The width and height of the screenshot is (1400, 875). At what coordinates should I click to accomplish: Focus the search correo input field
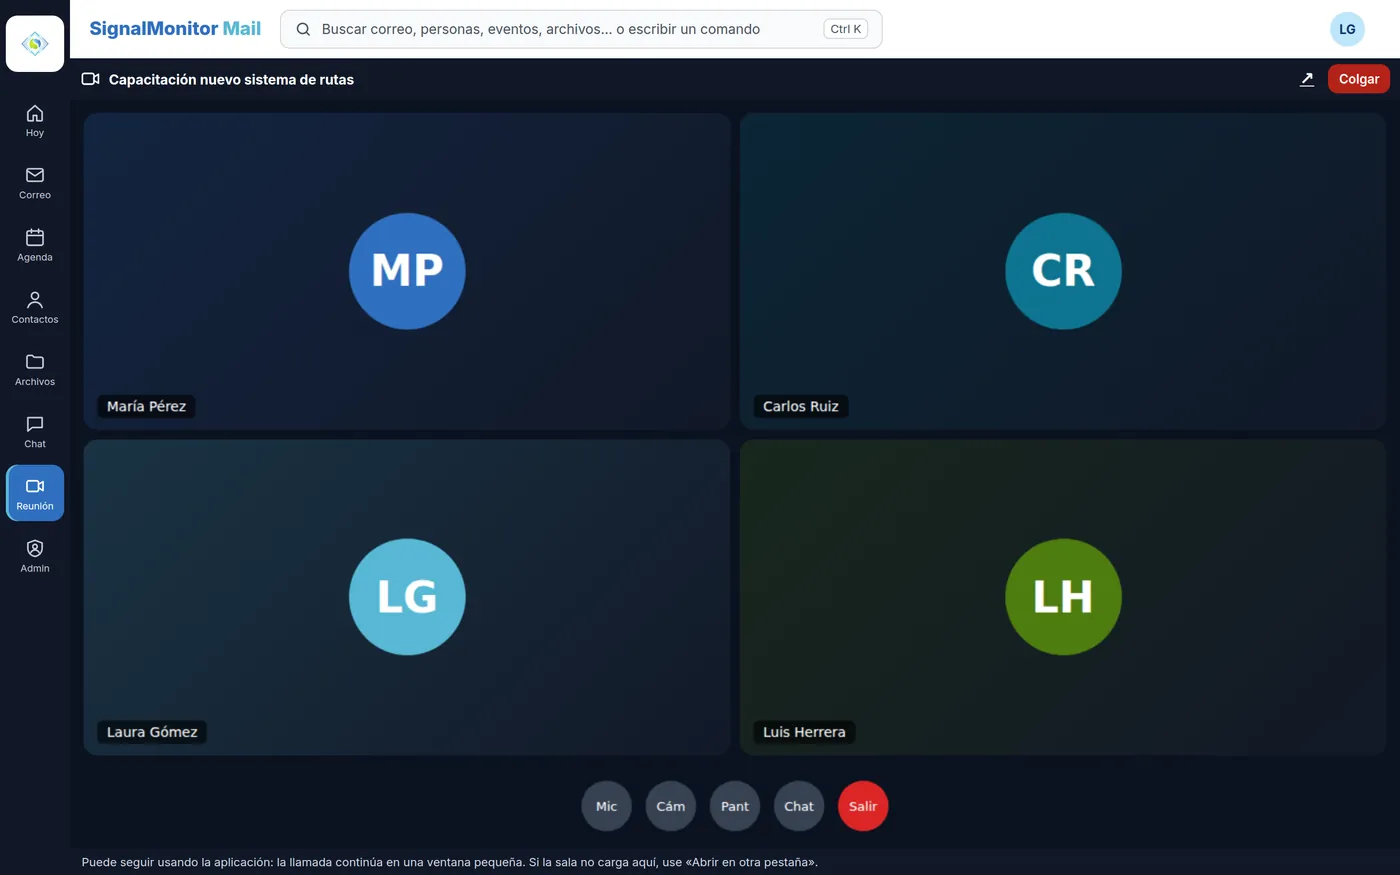point(581,29)
